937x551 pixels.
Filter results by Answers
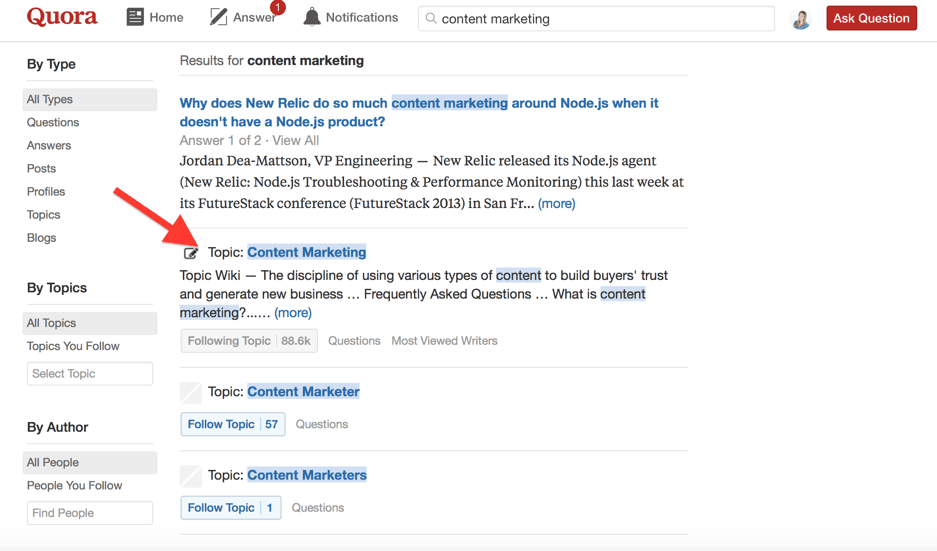click(48, 145)
